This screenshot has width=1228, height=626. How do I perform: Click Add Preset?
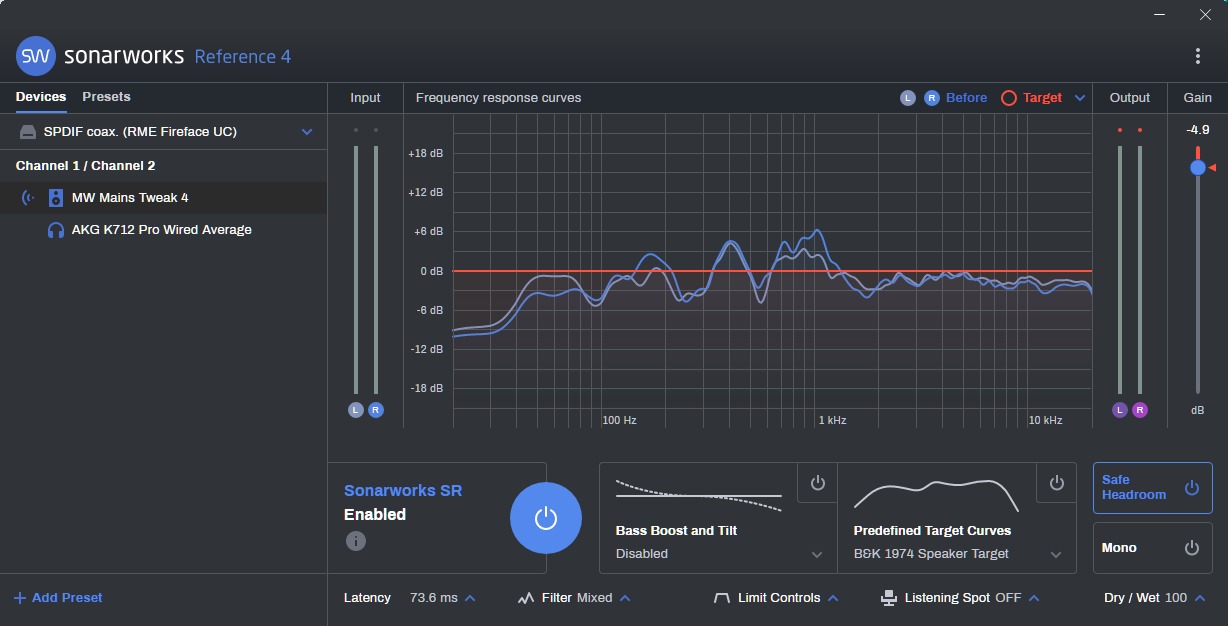click(x=58, y=598)
